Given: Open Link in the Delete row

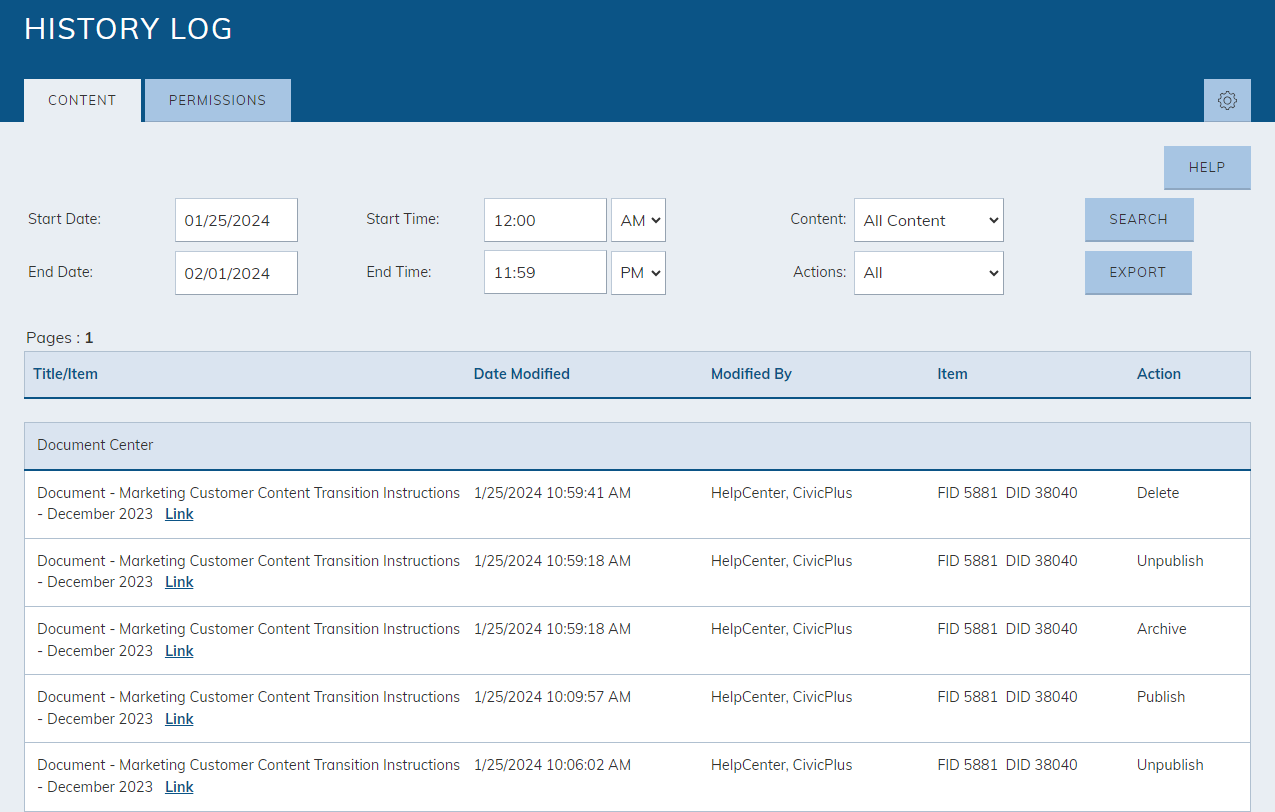Looking at the screenshot, I should pyautogui.click(x=179, y=514).
